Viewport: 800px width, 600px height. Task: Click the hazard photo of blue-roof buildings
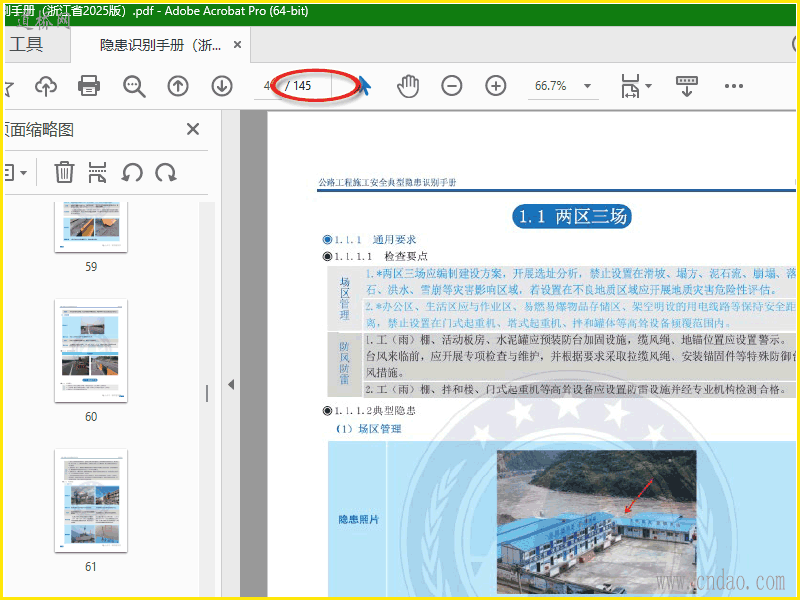[x=597, y=522]
